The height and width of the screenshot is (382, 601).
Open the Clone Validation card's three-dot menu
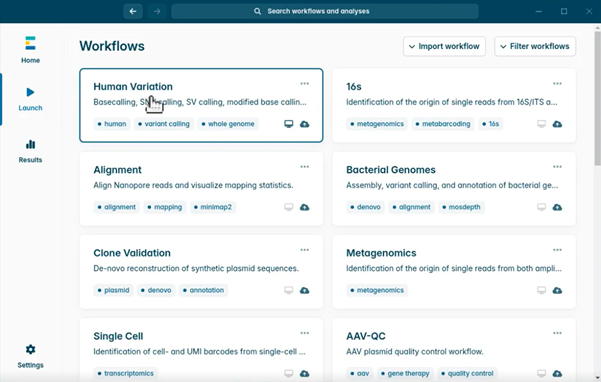pyautogui.click(x=305, y=250)
